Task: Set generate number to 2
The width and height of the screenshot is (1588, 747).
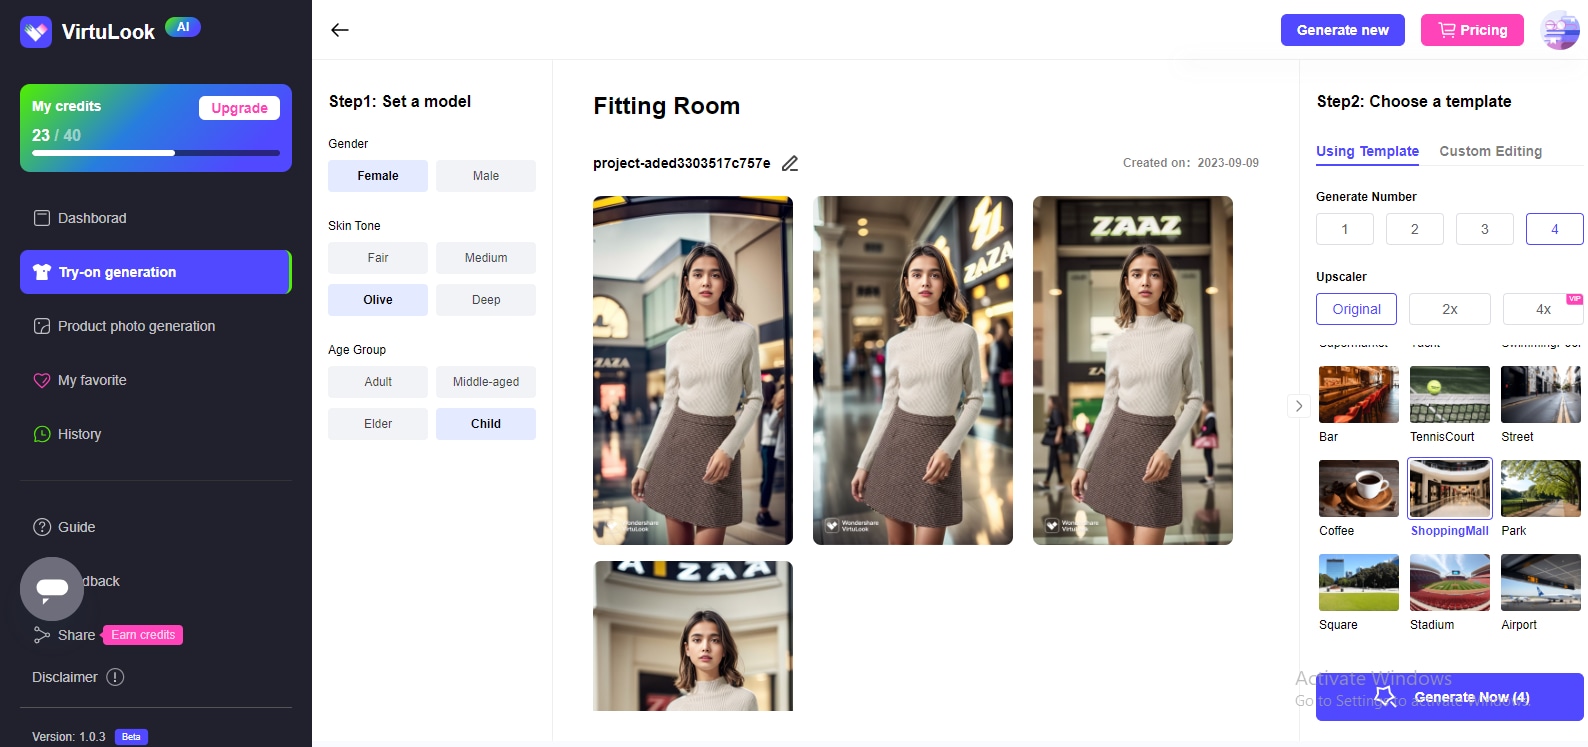Action: 1415,229
